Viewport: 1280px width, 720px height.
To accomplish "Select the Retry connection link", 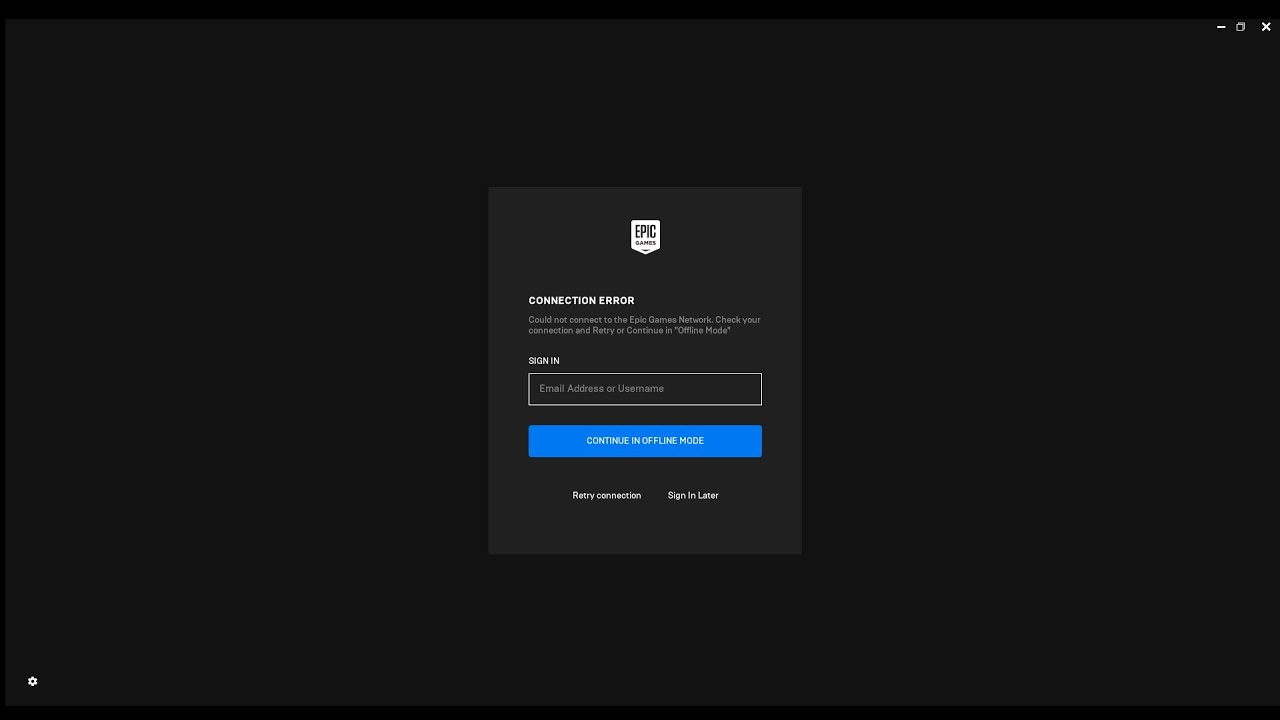I will pyautogui.click(x=607, y=495).
